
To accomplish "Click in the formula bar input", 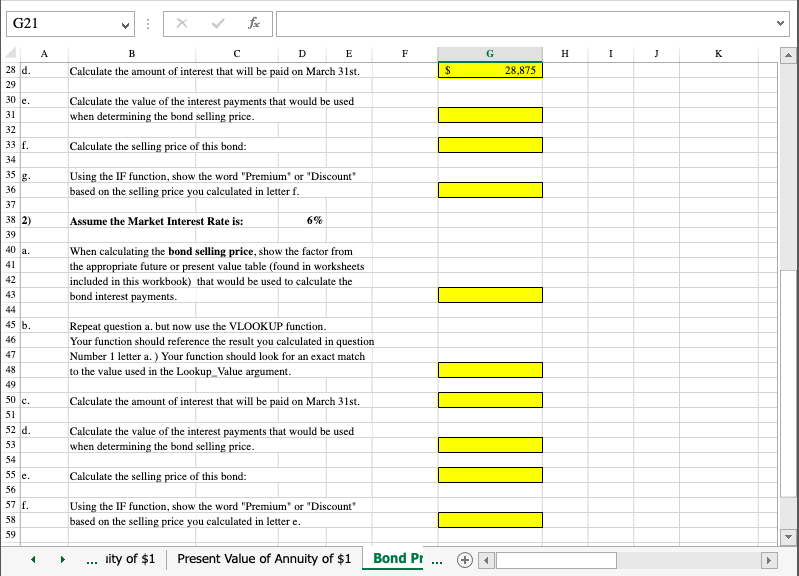I will coord(525,24).
